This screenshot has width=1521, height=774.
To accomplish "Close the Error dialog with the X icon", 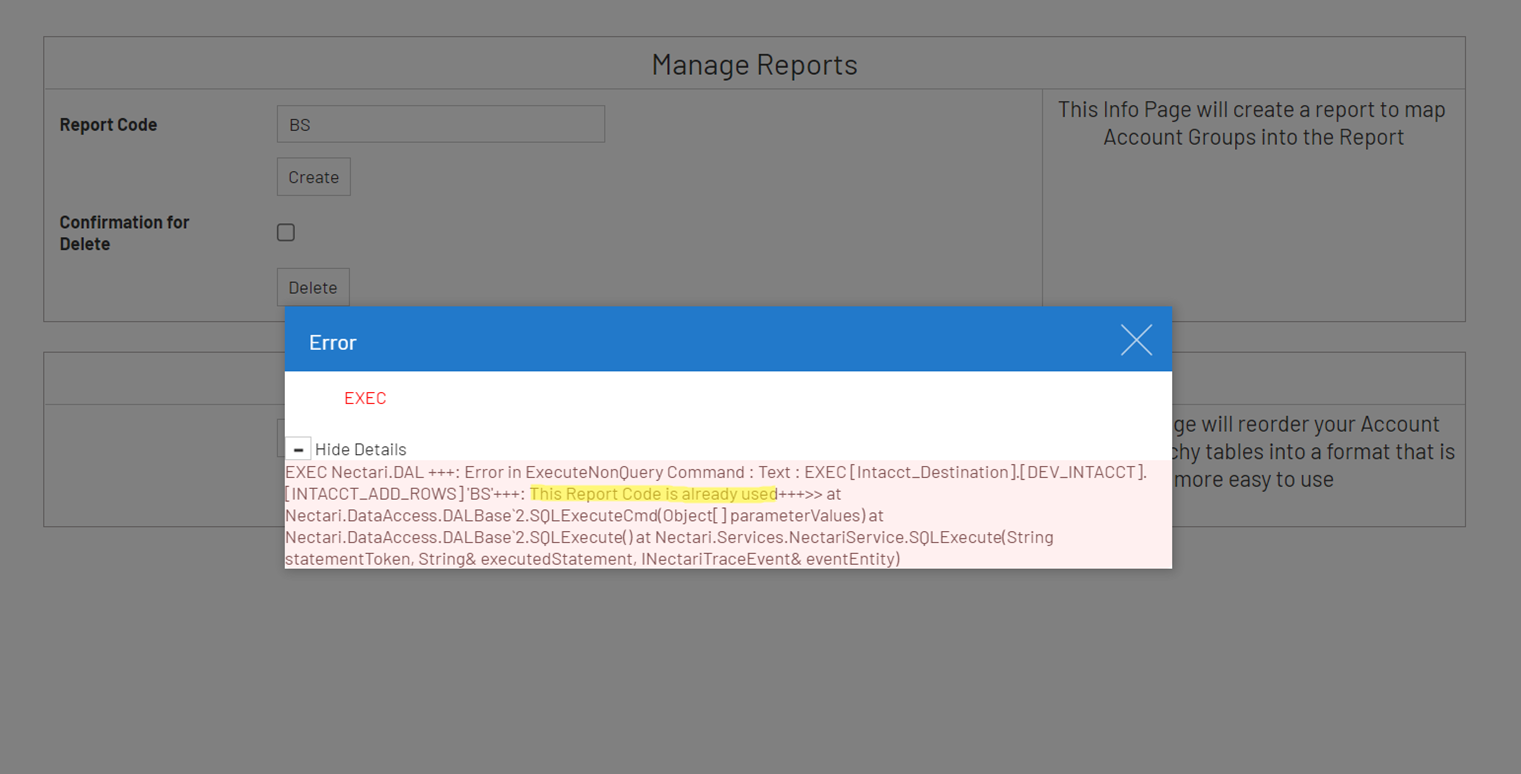I will point(1136,340).
